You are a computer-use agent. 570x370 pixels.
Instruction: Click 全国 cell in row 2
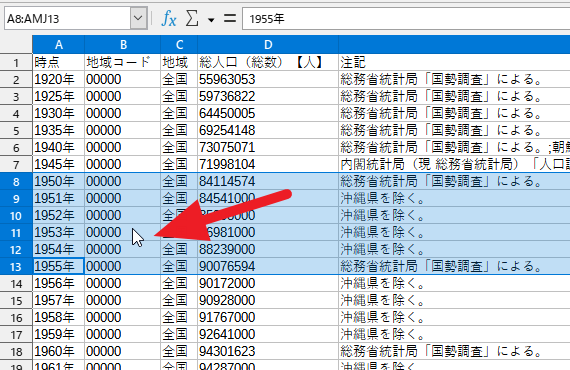click(x=179, y=80)
